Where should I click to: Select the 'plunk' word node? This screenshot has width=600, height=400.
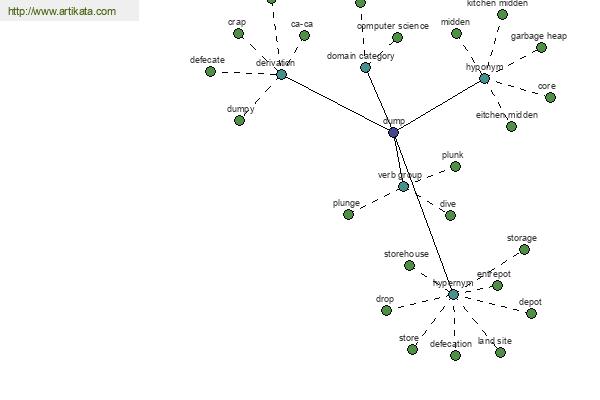(x=455, y=167)
